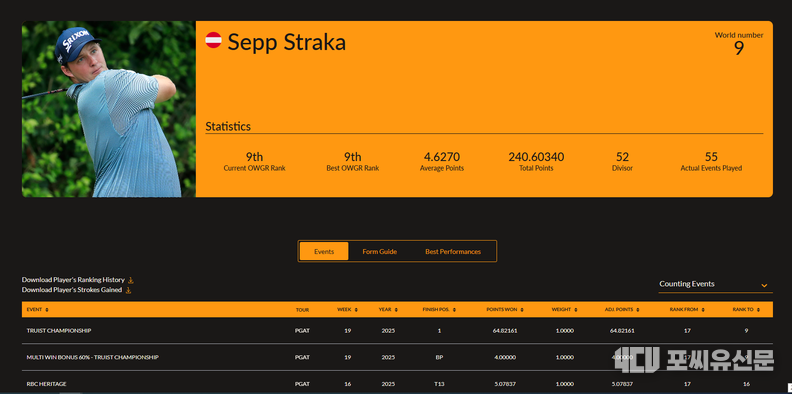Screen dimensions: 792x394
Task: Sort by POINTS WON column arrow icon
Action: pos(522,310)
